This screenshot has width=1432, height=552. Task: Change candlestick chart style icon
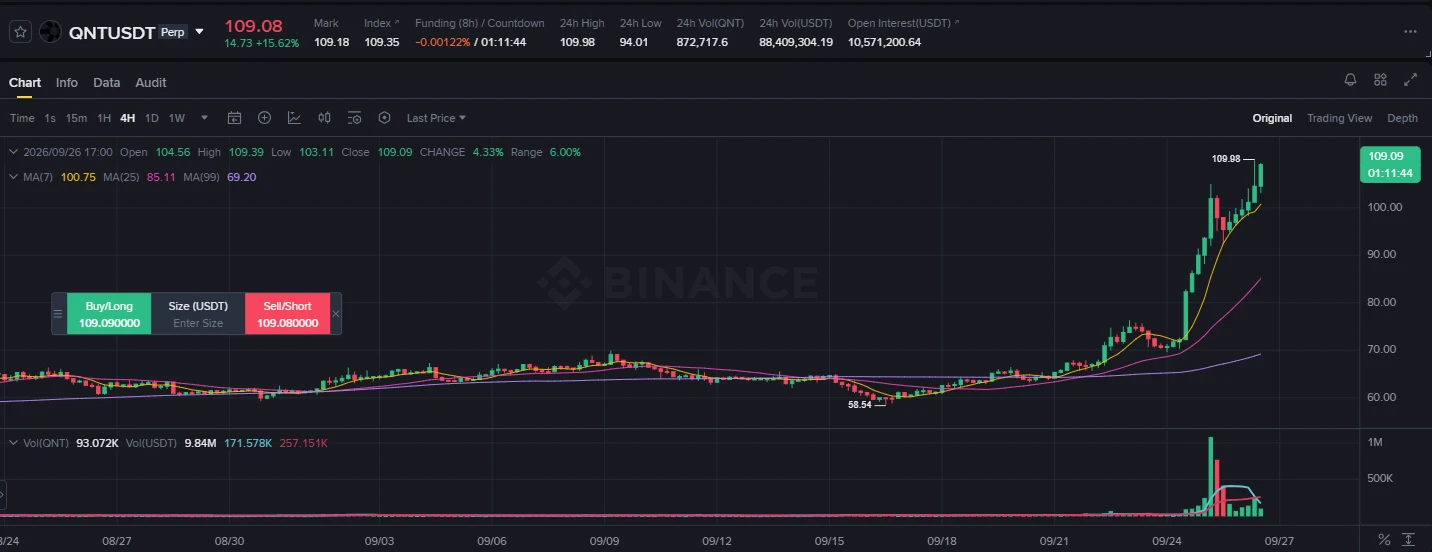[324, 118]
